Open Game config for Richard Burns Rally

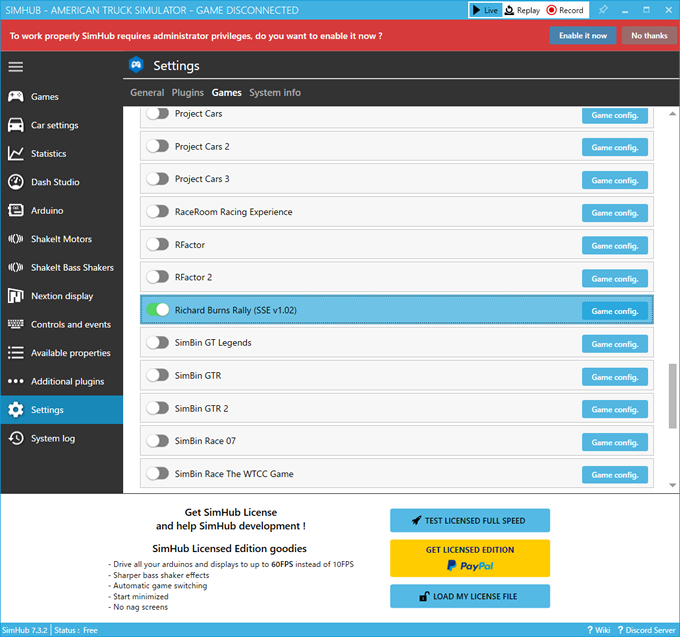(x=615, y=311)
